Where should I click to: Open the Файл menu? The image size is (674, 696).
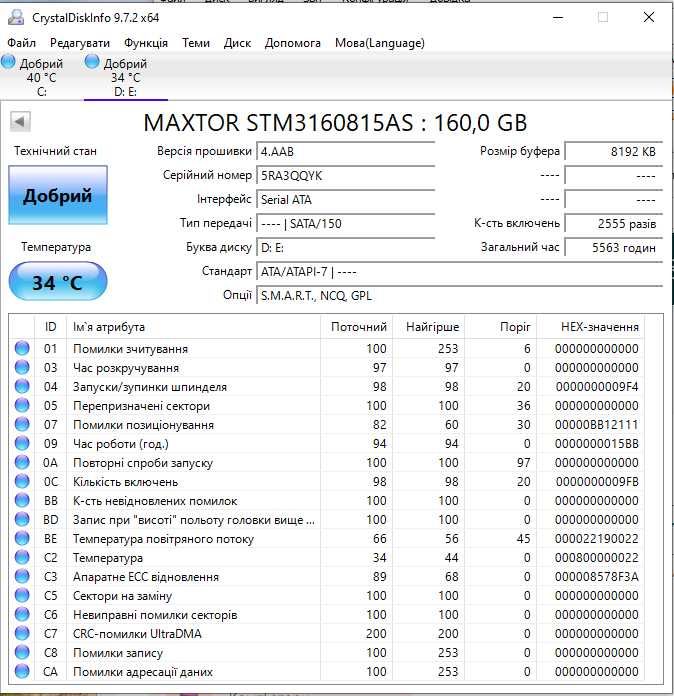click(x=21, y=43)
